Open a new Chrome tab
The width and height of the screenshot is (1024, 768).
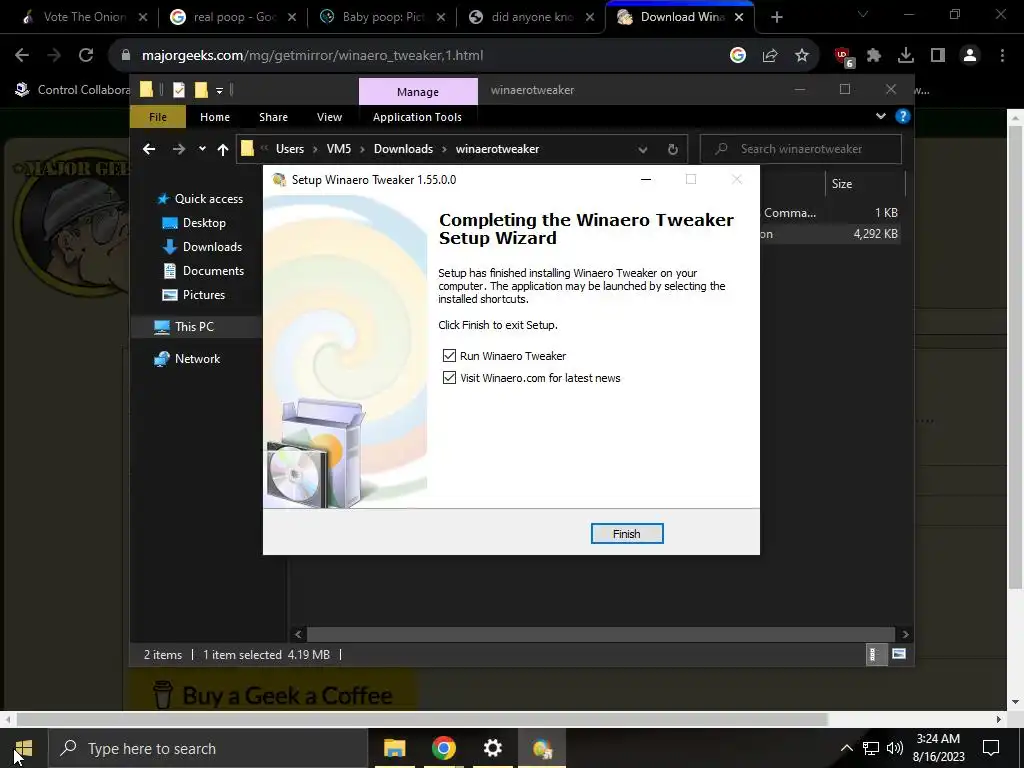pos(776,18)
